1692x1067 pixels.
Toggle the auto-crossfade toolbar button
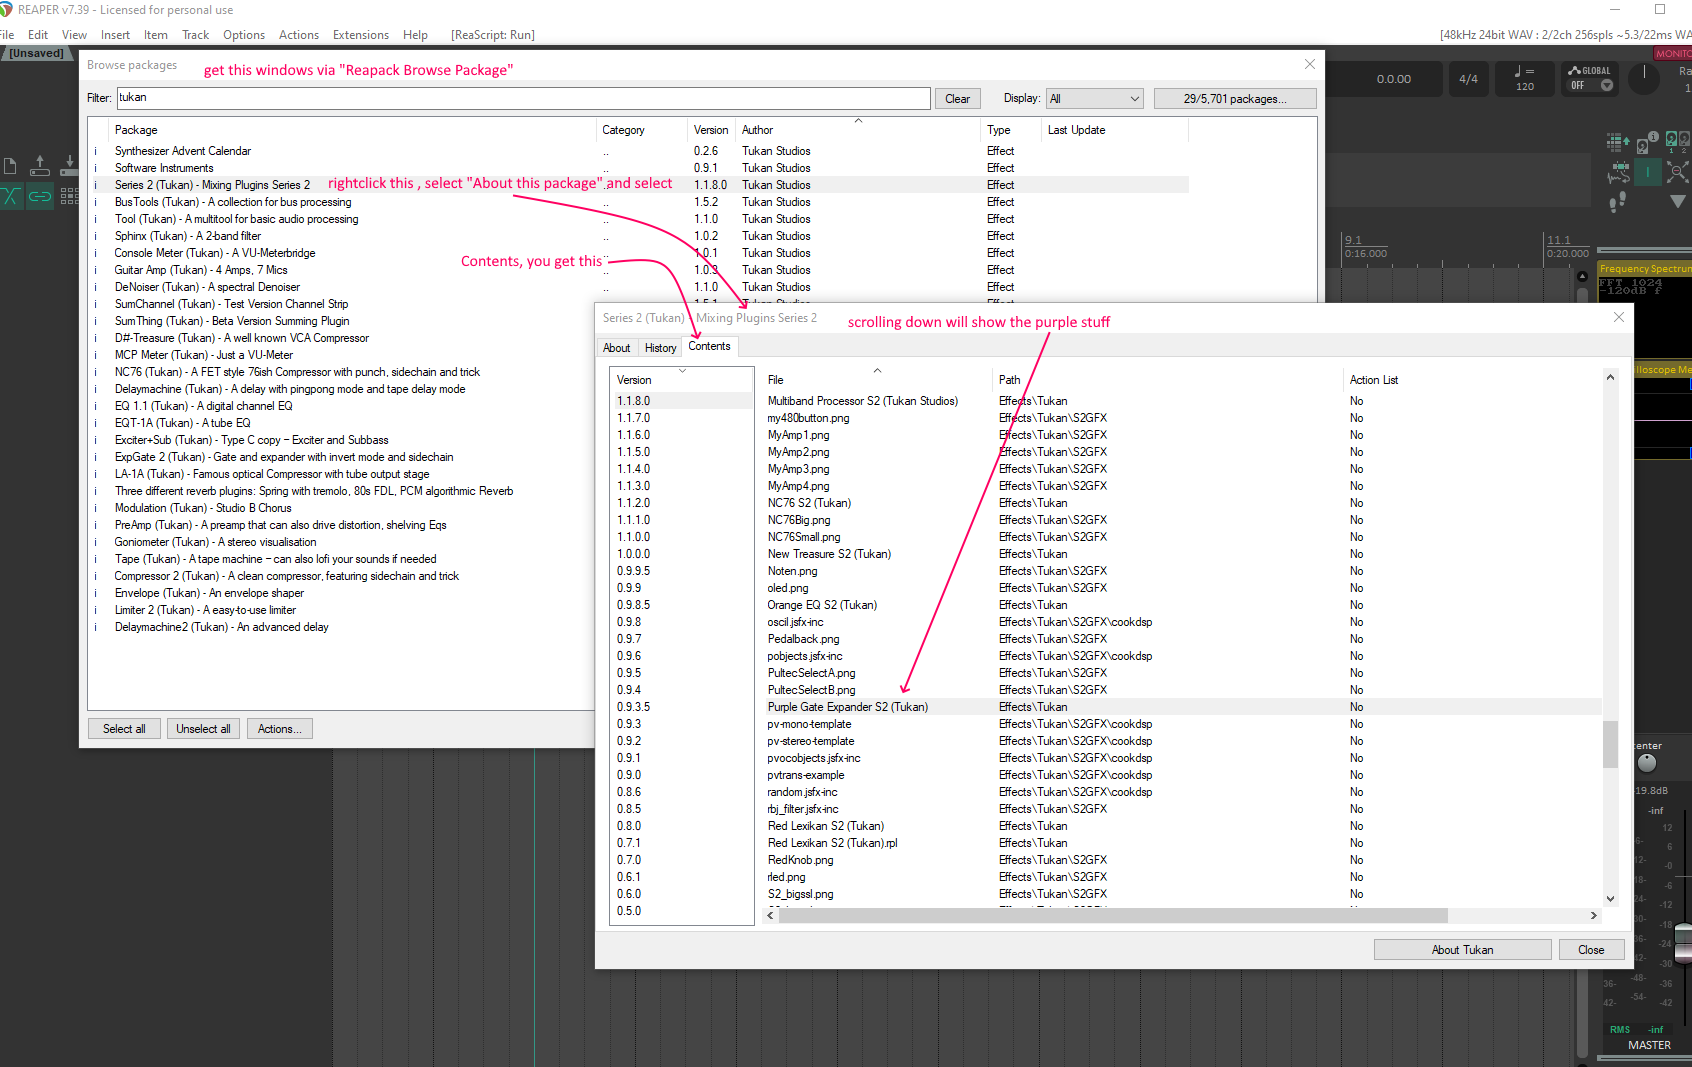(x=10, y=196)
